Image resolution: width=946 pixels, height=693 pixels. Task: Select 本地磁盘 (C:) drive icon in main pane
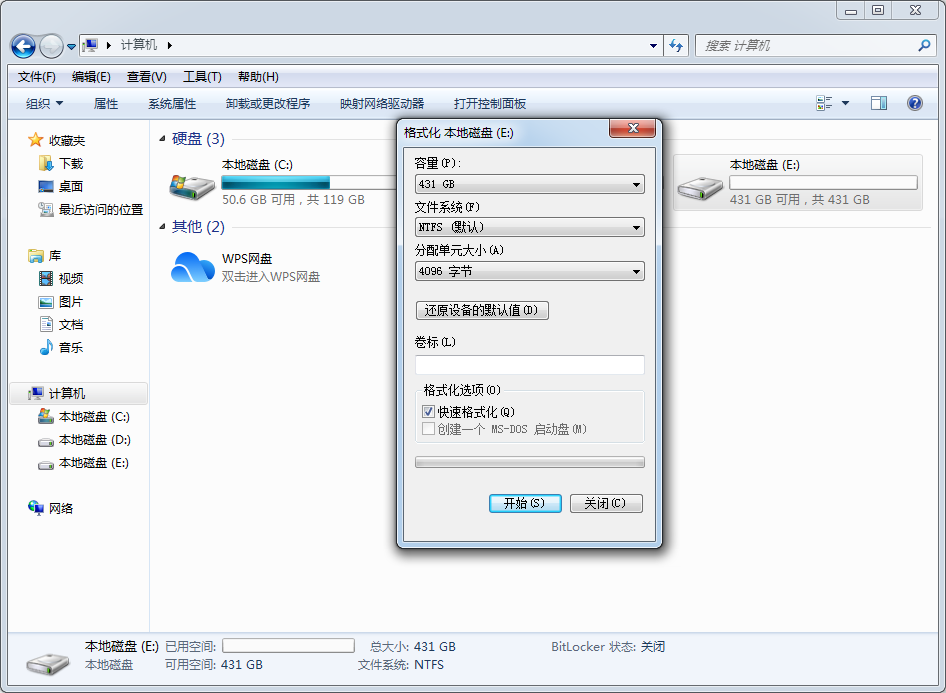(192, 187)
